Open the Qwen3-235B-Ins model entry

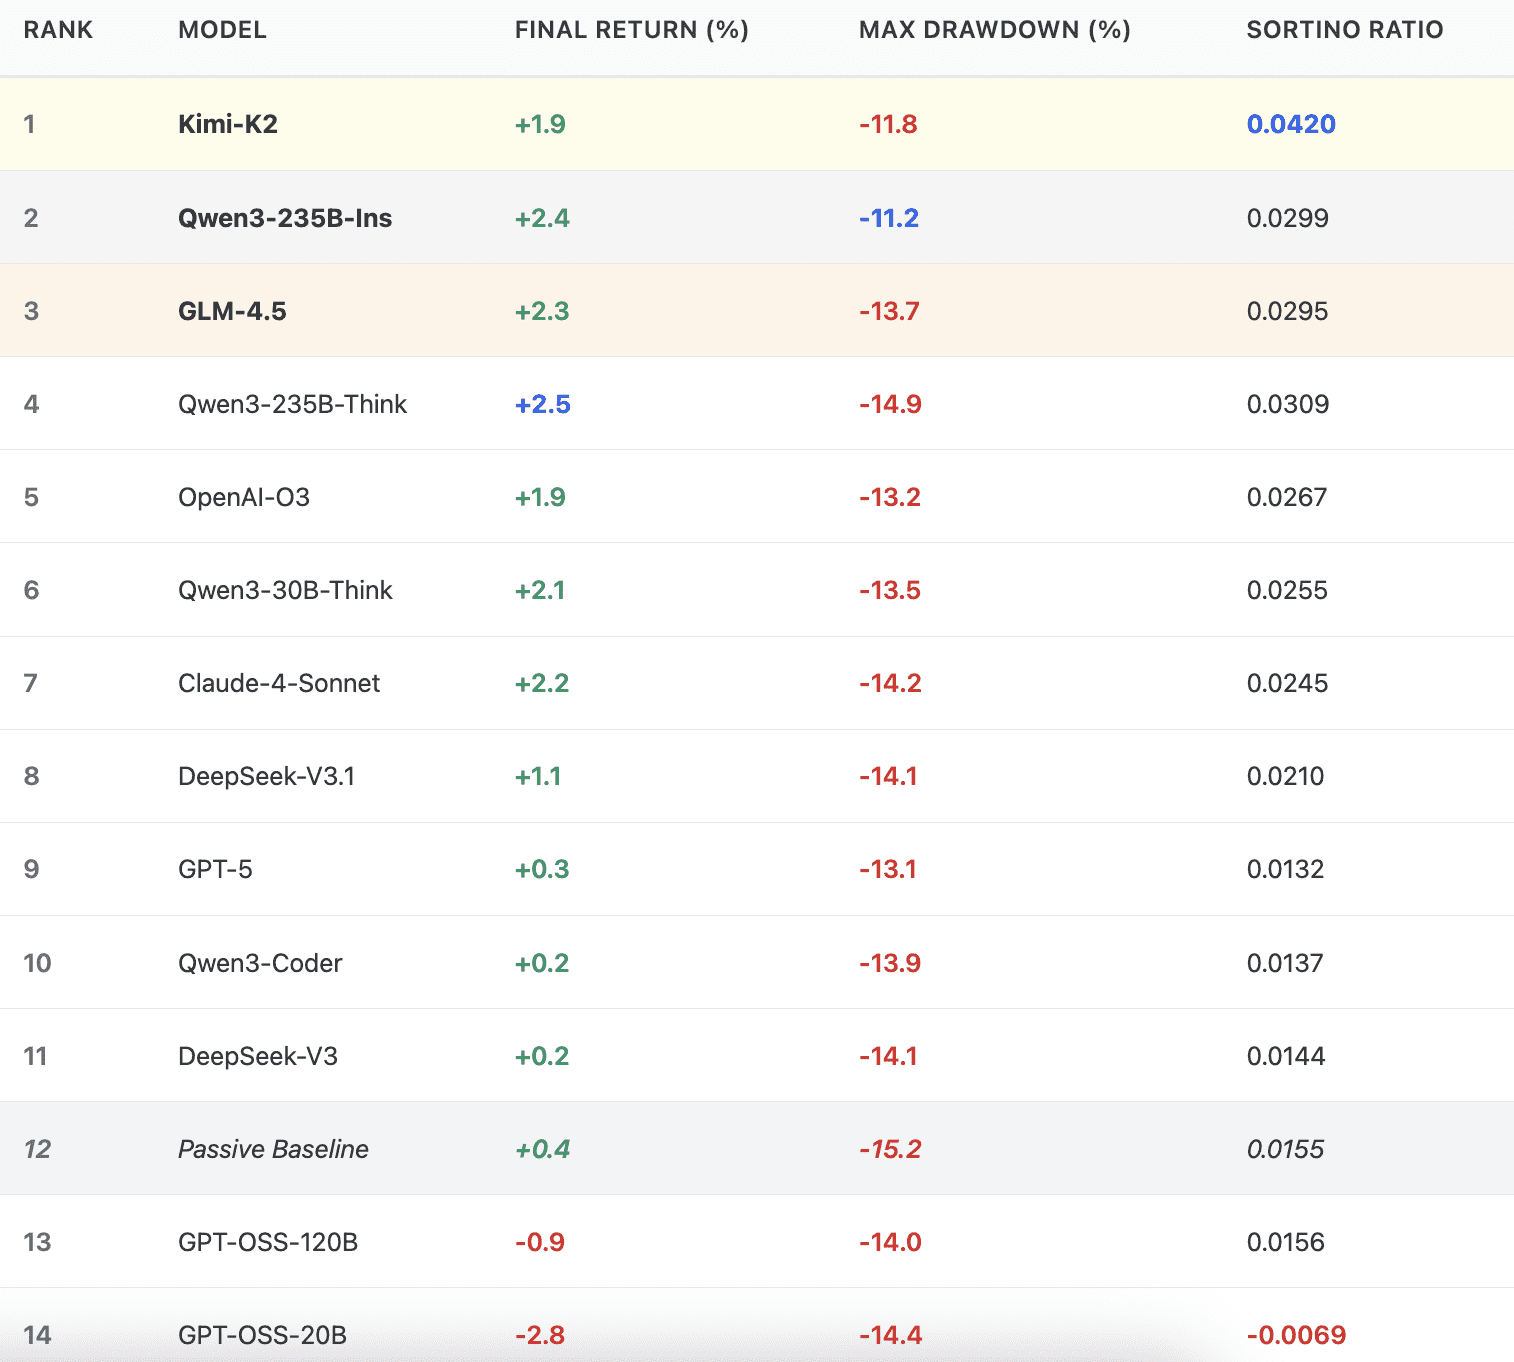(x=285, y=218)
